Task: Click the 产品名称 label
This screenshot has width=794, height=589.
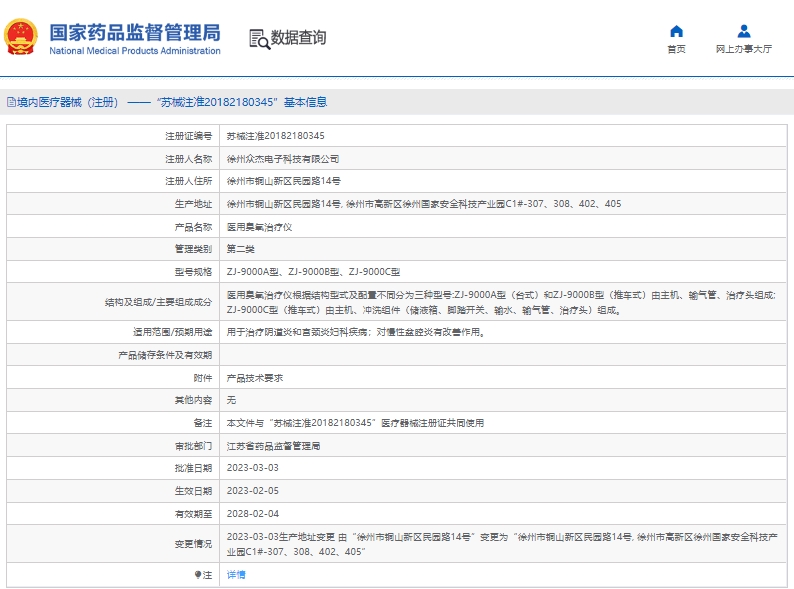Action: tap(193, 227)
